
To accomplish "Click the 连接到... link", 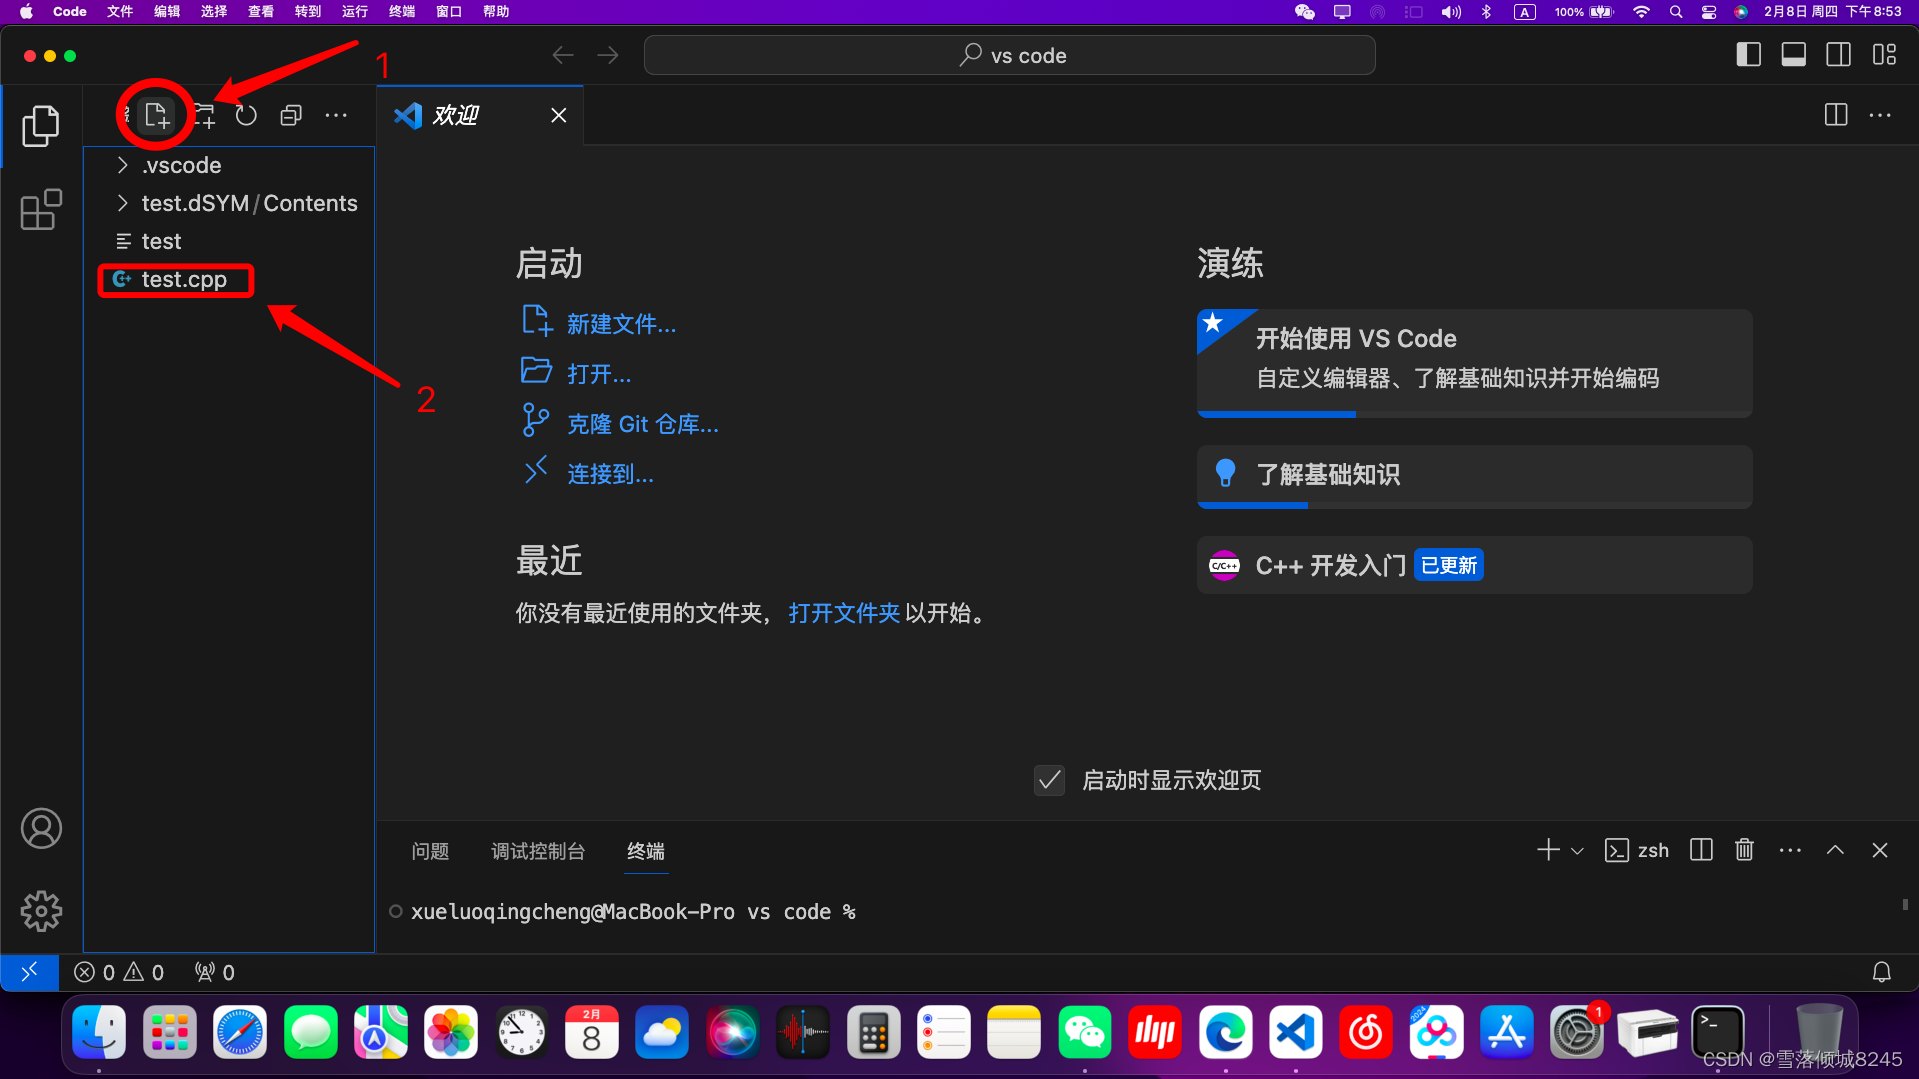I will tap(610, 474).
